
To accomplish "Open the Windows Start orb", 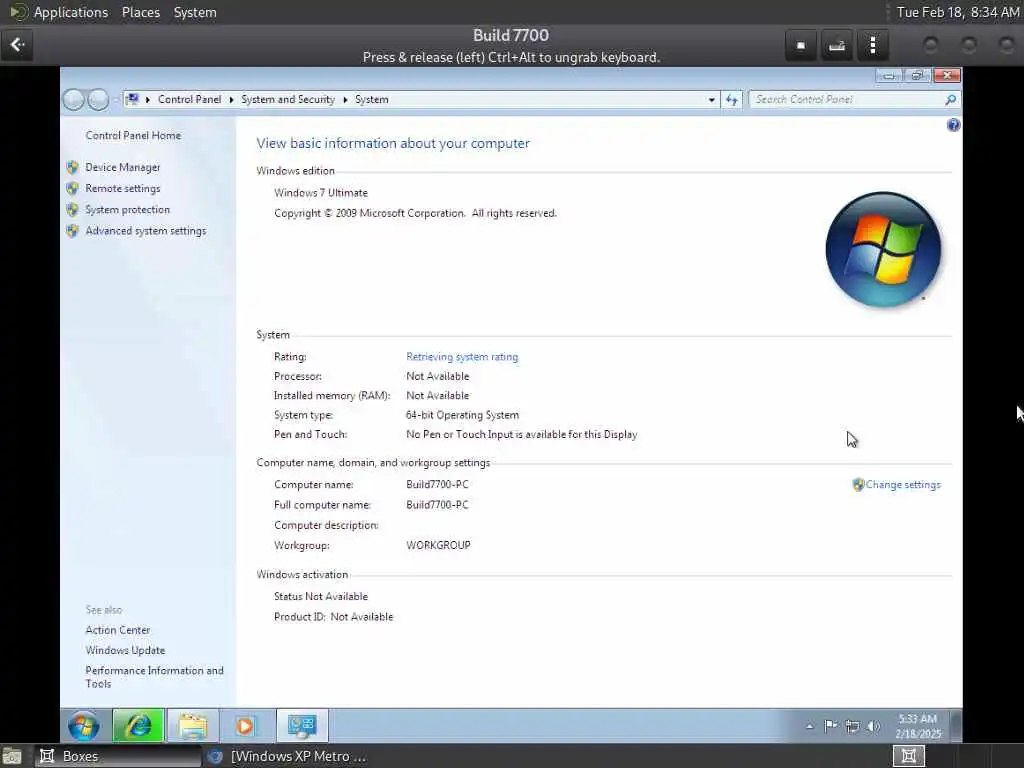I will [84, 726].
